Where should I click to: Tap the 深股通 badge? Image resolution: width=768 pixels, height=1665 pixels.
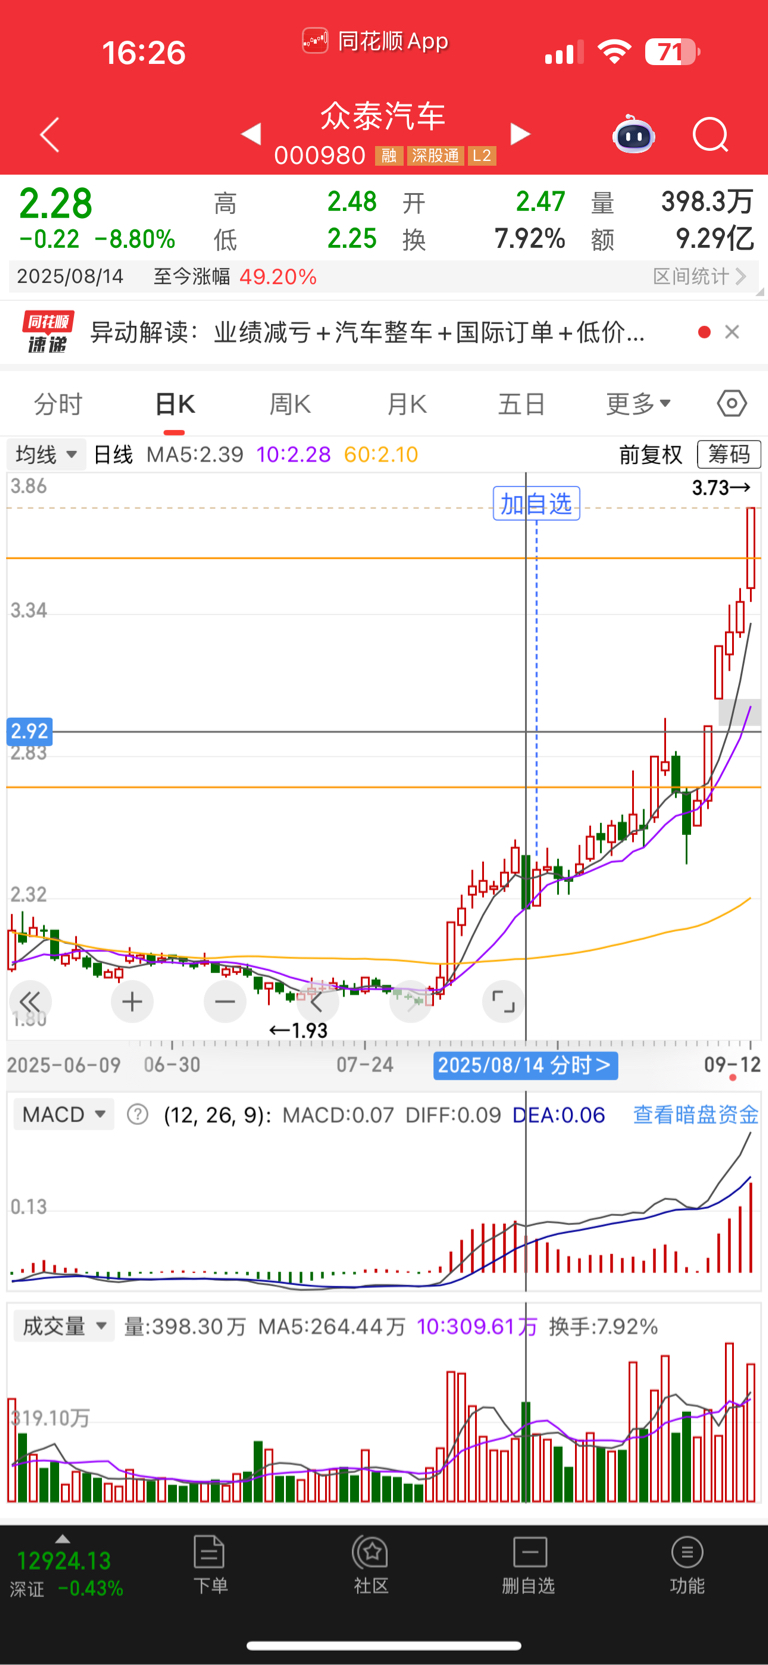coord(435,155)
